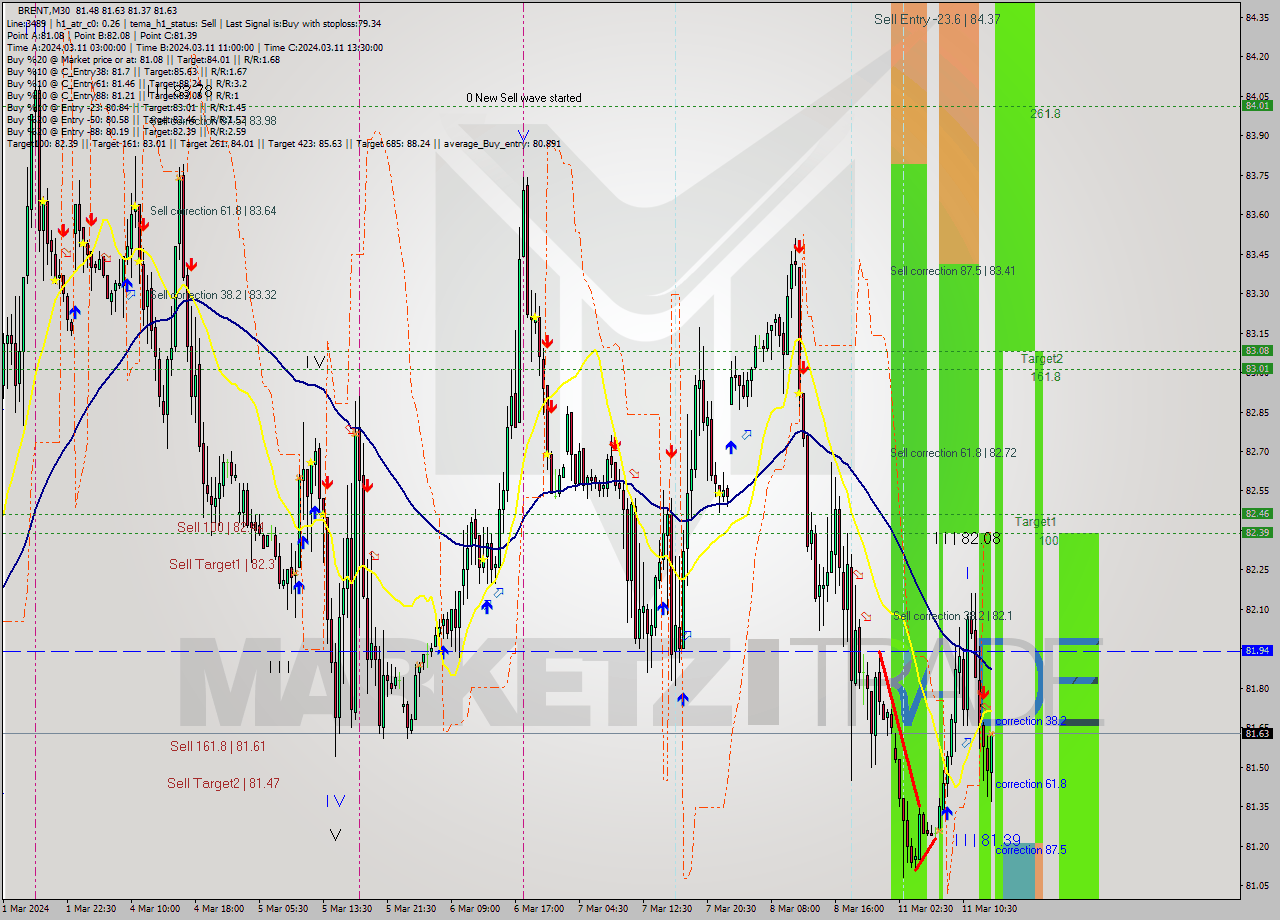
Task: Click the 84.35 price axis value
Action: click(1257, 17)
